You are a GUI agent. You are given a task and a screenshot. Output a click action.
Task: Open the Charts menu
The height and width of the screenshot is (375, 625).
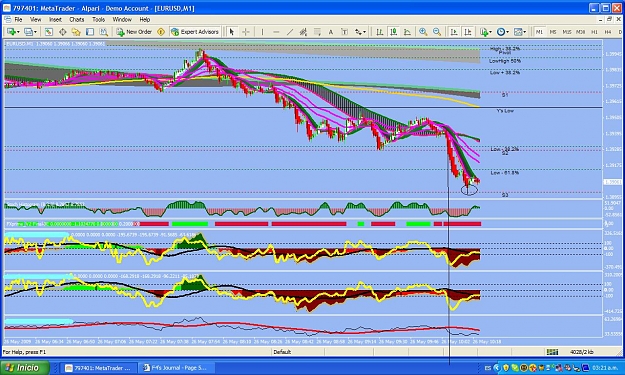tap(77, 19)
